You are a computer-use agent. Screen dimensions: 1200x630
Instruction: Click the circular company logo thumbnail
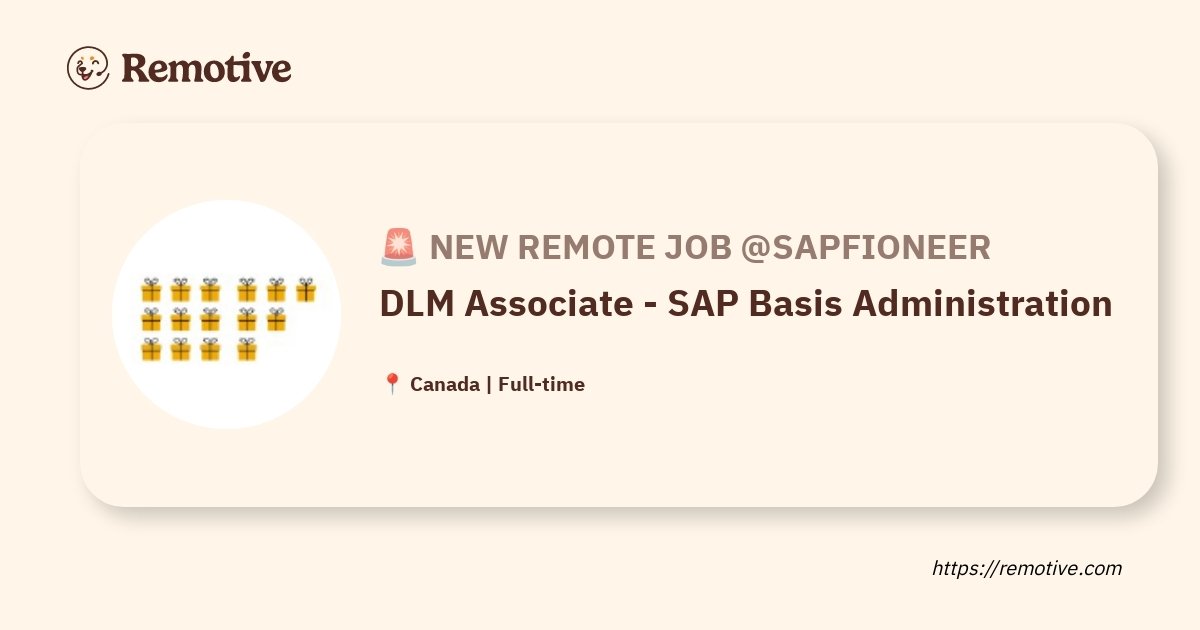(x=227, y=315)
